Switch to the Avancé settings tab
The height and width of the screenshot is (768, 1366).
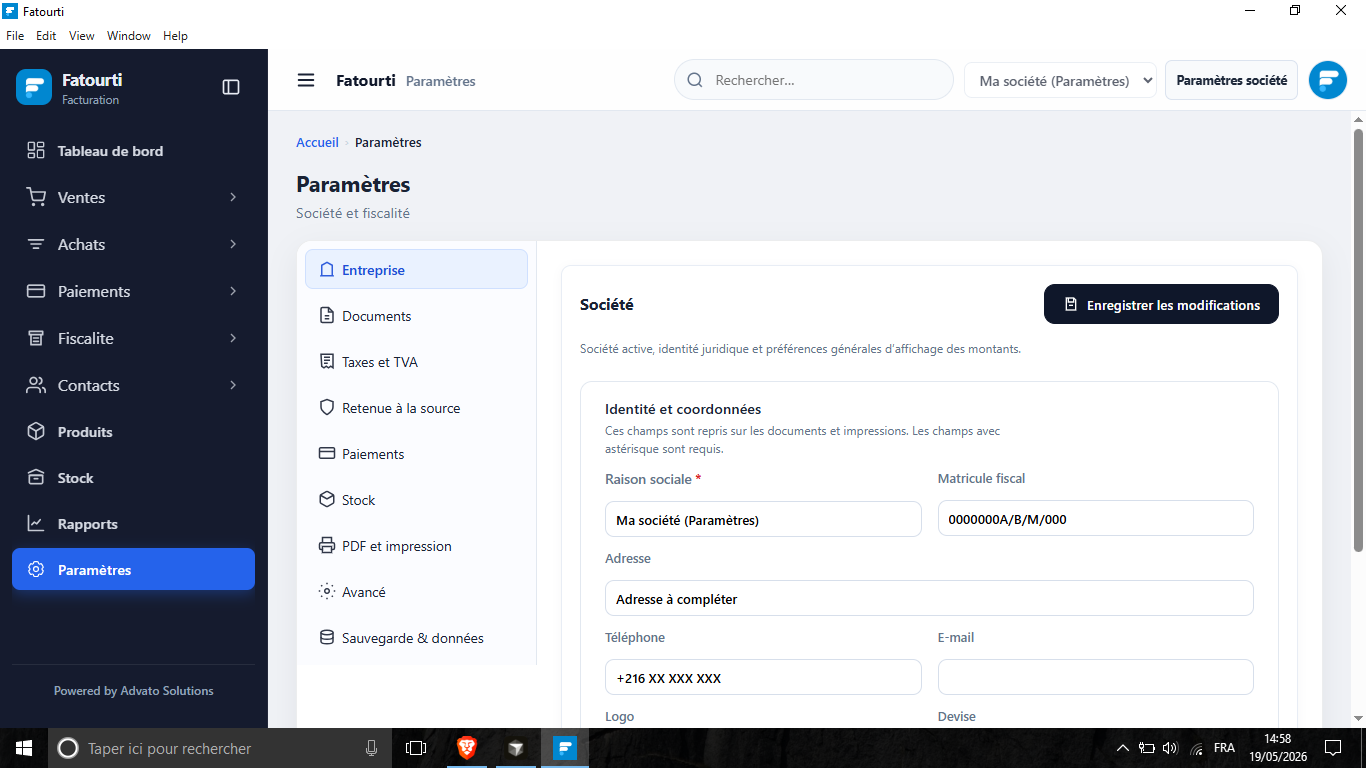tap(416, 592)
